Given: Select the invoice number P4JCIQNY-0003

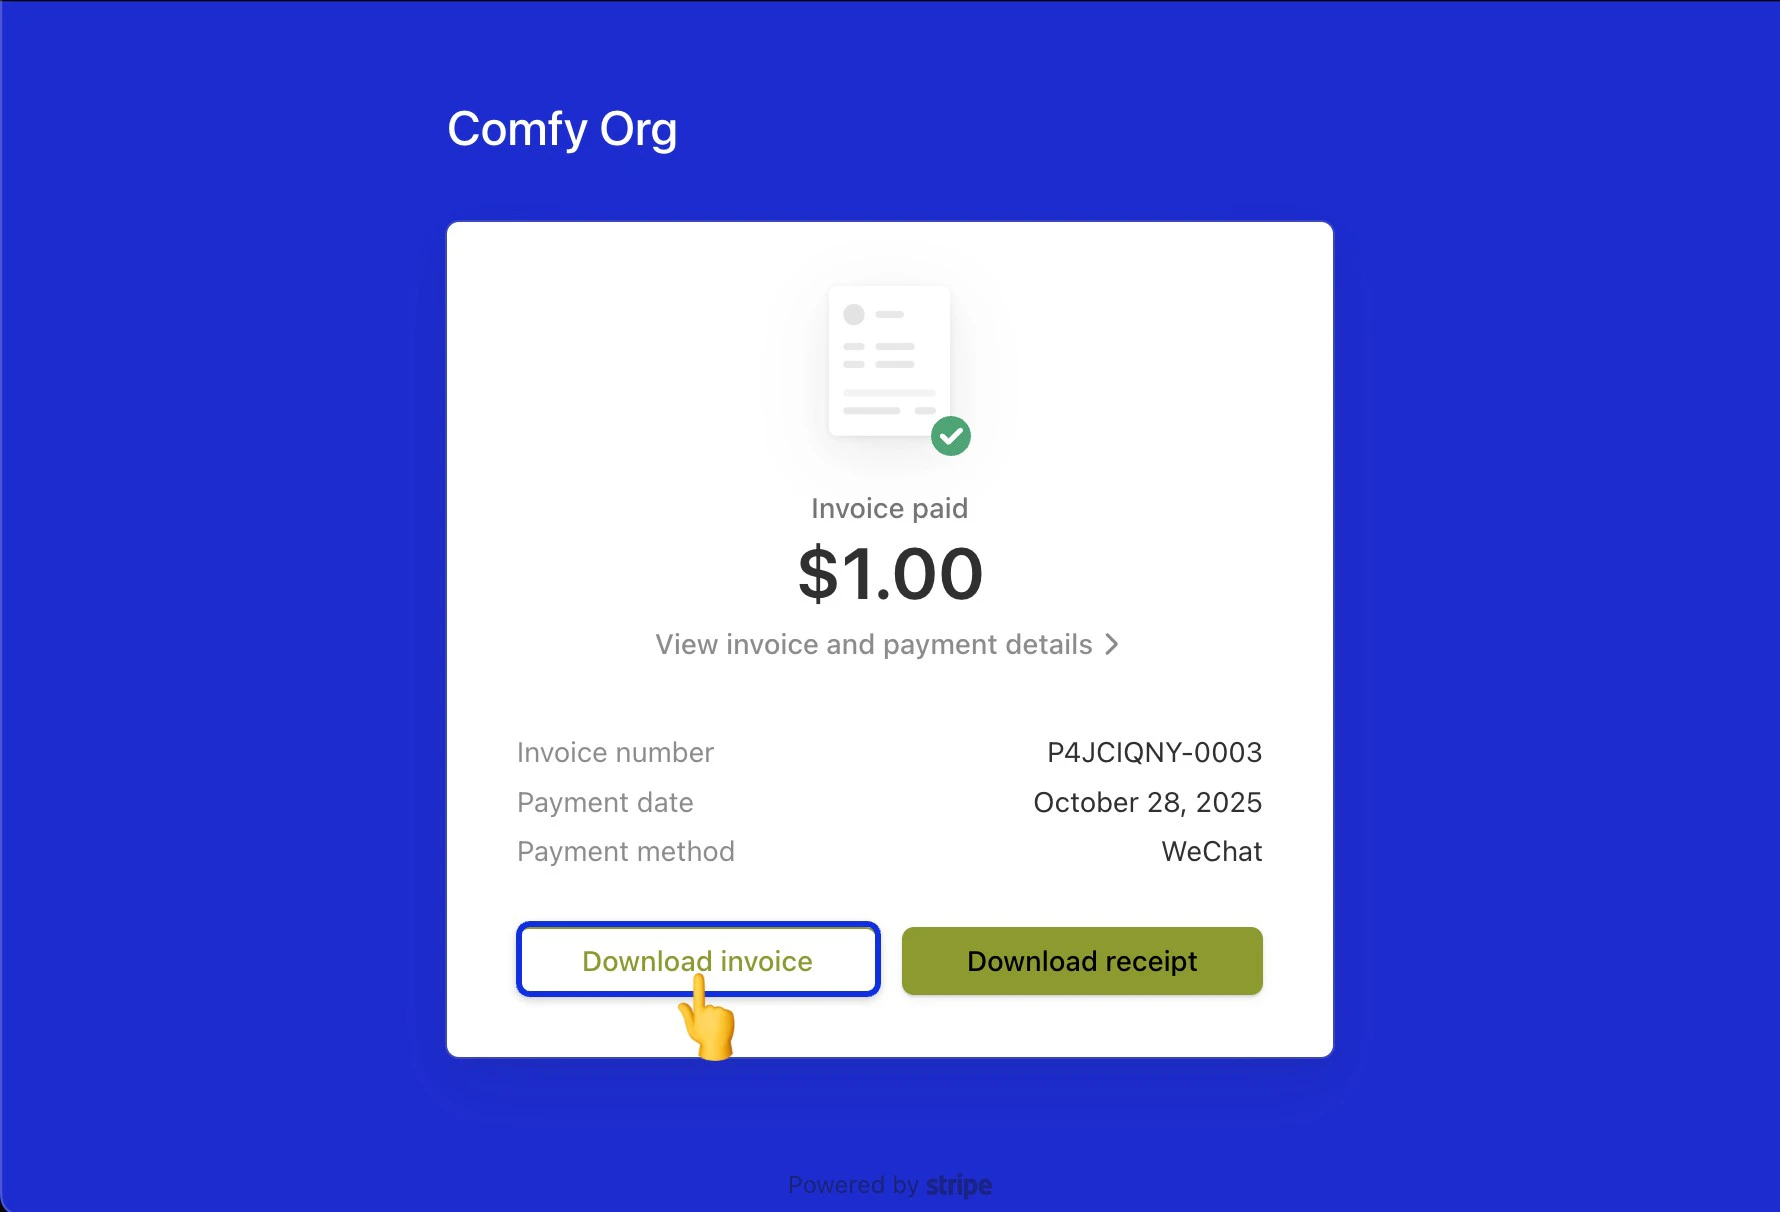Looking at the screenshot, I should click(1153, 752).
